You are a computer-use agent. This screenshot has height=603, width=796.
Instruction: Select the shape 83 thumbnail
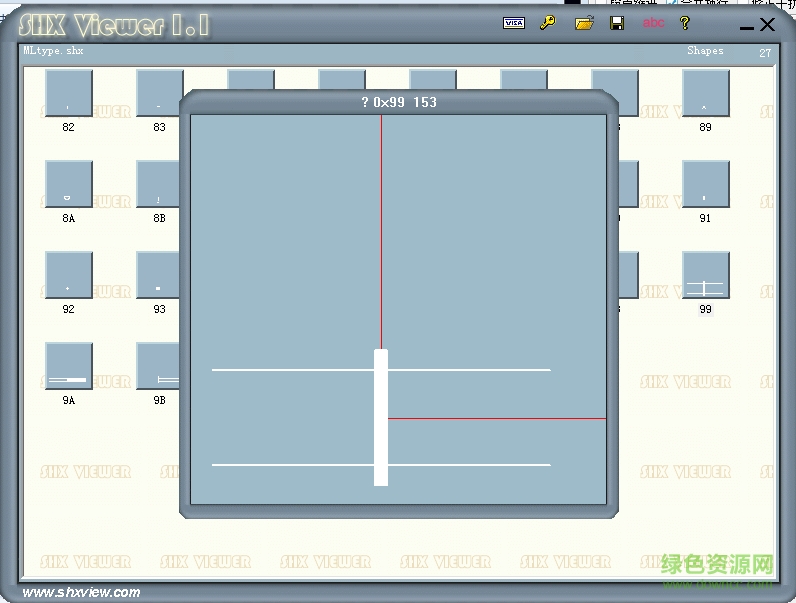tap(158, 93)
